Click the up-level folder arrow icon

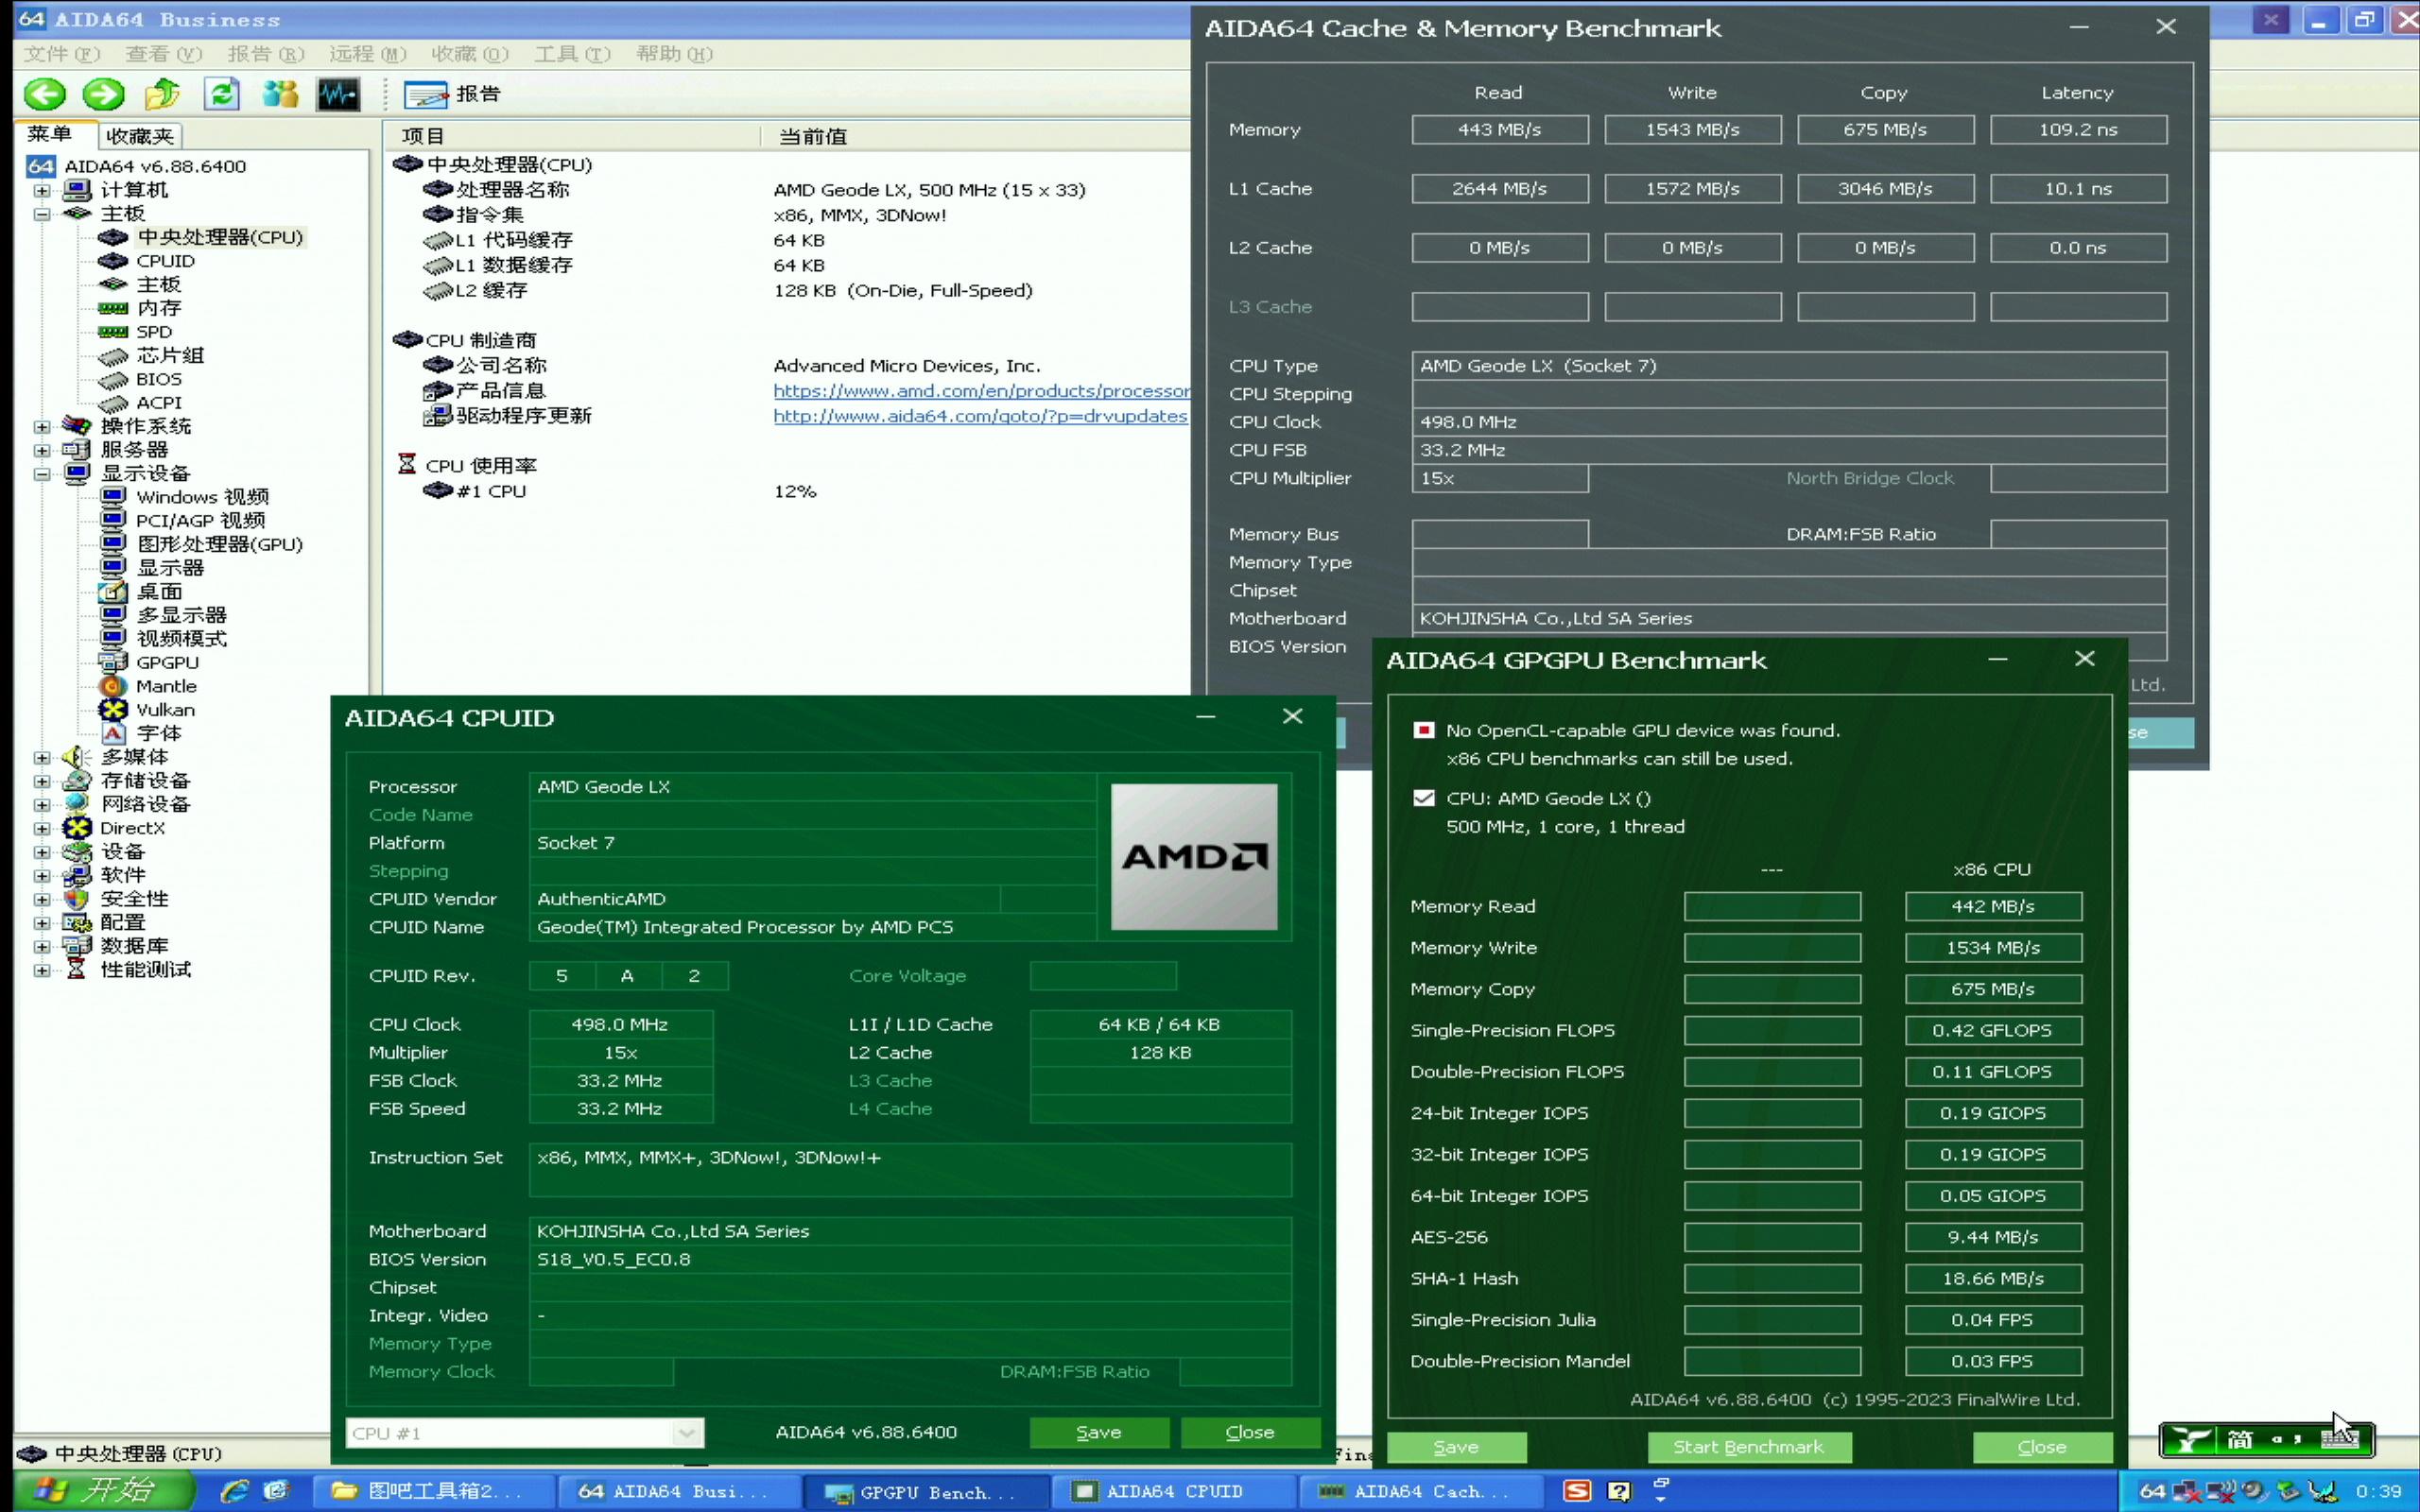click(162, 95)
